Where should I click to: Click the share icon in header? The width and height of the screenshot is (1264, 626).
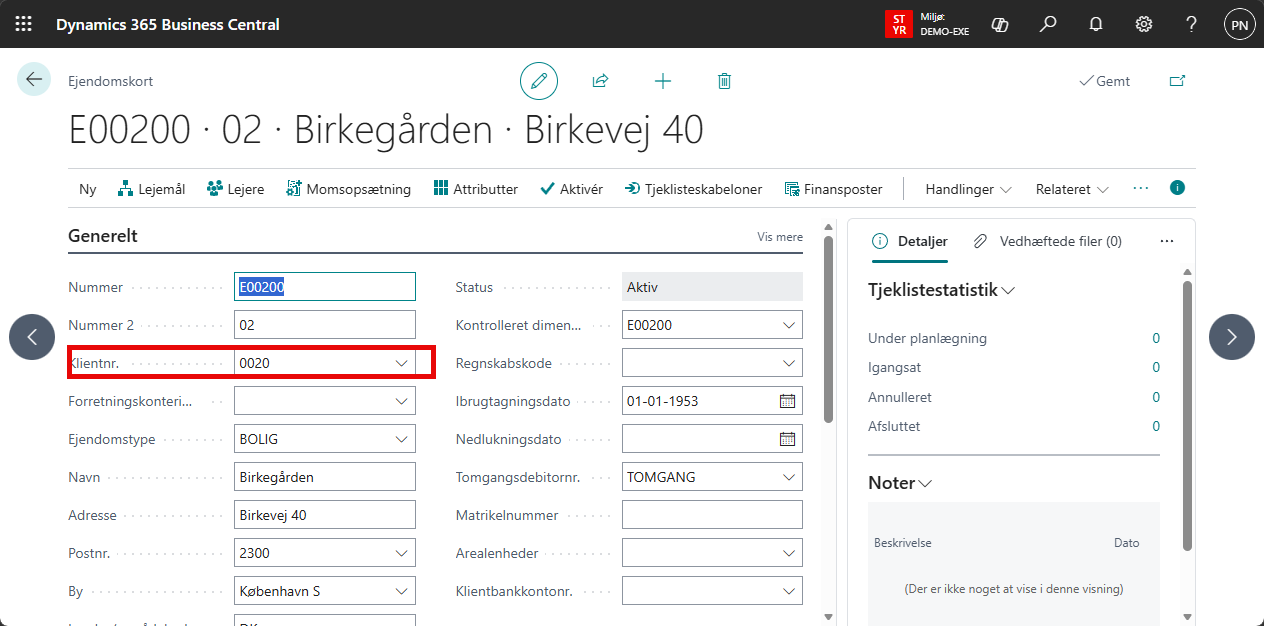click(600, 81)
